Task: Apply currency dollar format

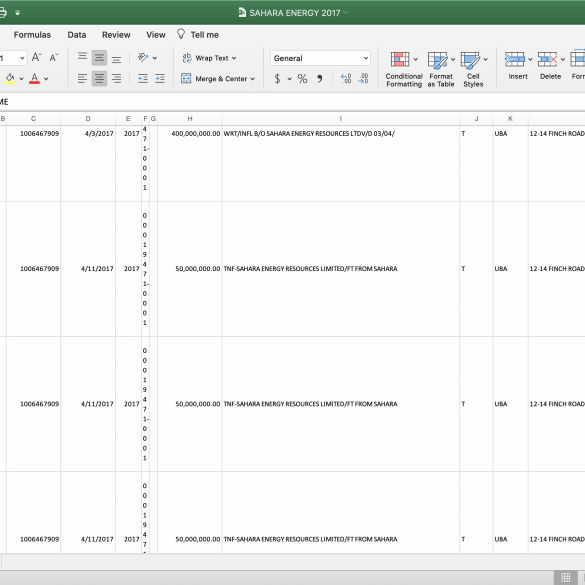Action: [x=277, y=78]
